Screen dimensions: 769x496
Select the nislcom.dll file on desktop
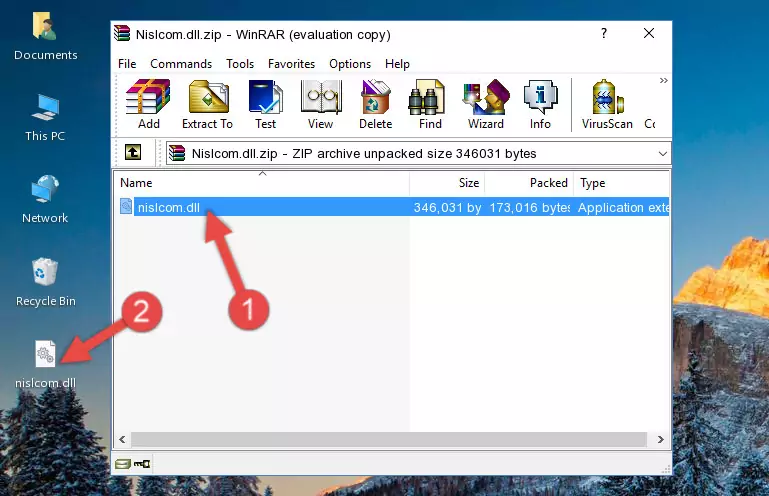coord(46,365)
